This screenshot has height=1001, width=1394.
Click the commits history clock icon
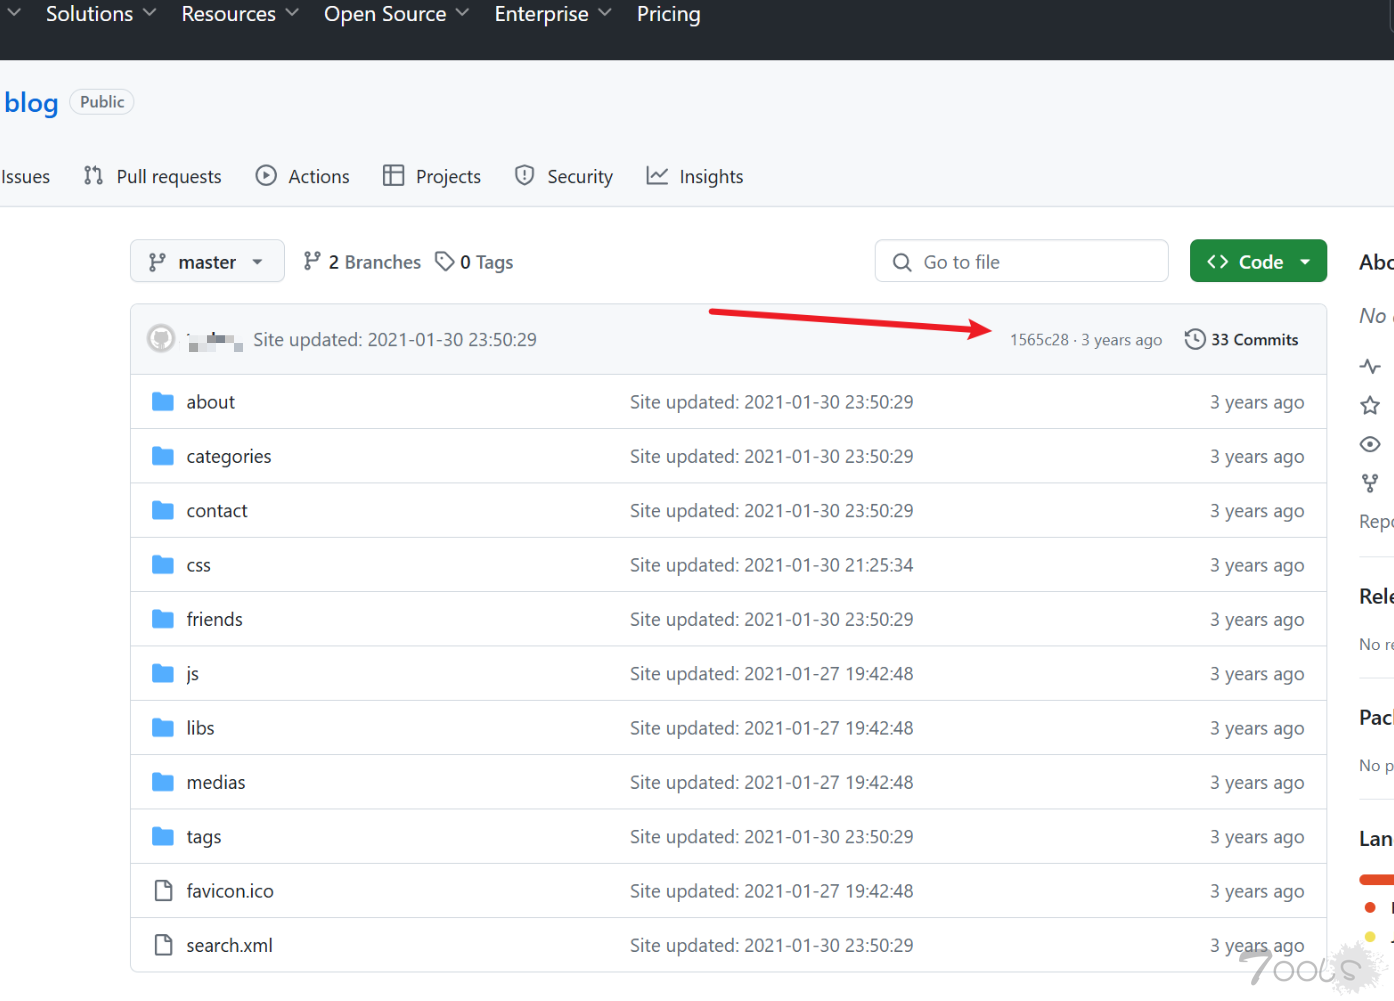(x=1195, y=339)
